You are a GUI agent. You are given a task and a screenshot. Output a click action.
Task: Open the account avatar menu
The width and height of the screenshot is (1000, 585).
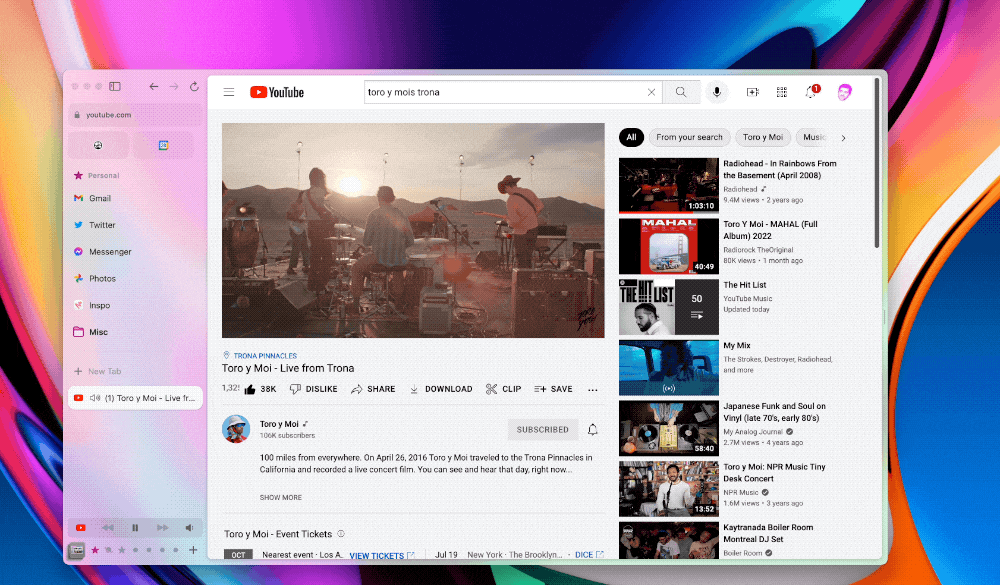(844, 93)
